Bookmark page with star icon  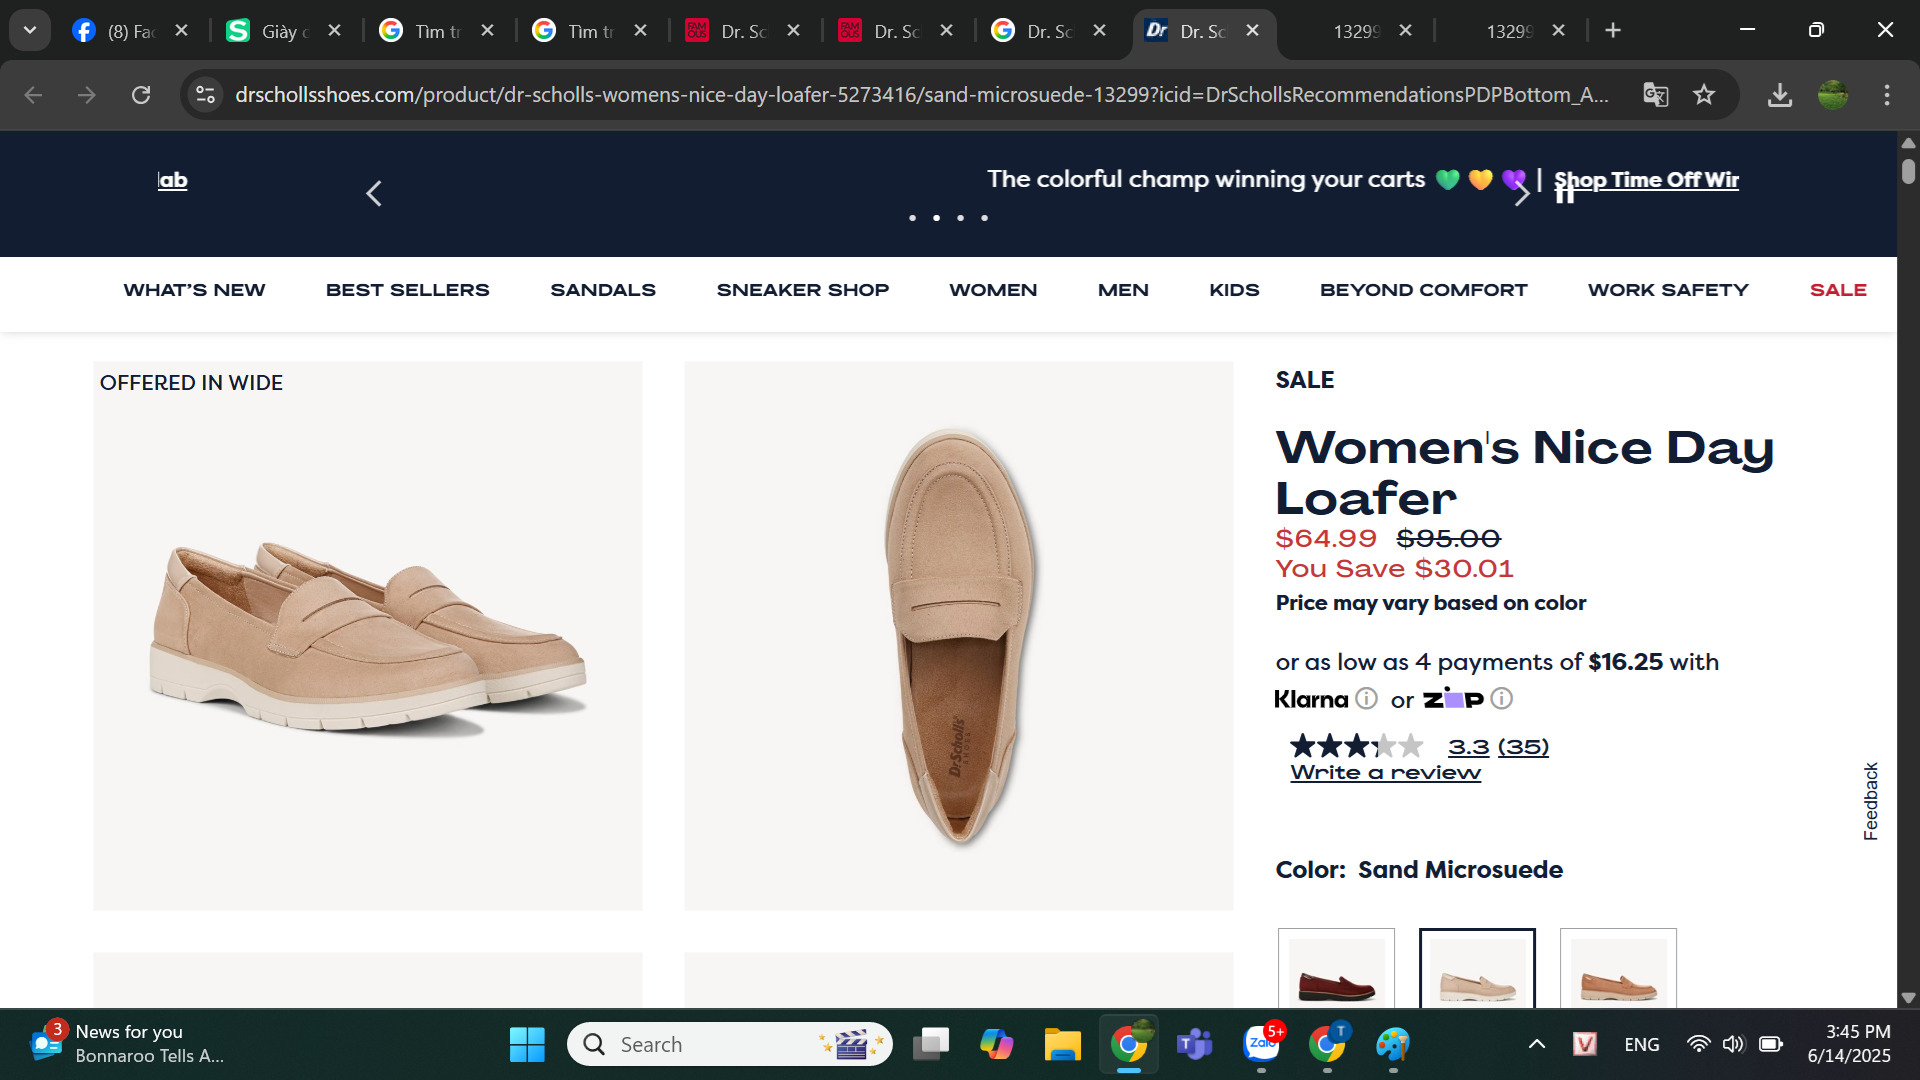[1704, 95]
